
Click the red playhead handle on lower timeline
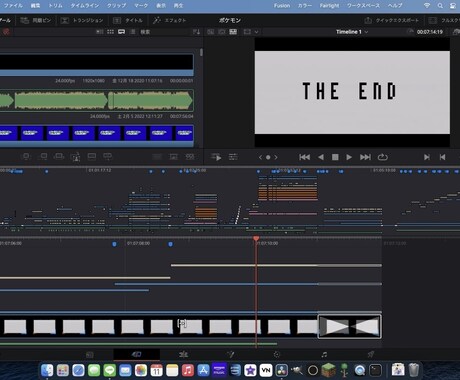tap(256, 238)
